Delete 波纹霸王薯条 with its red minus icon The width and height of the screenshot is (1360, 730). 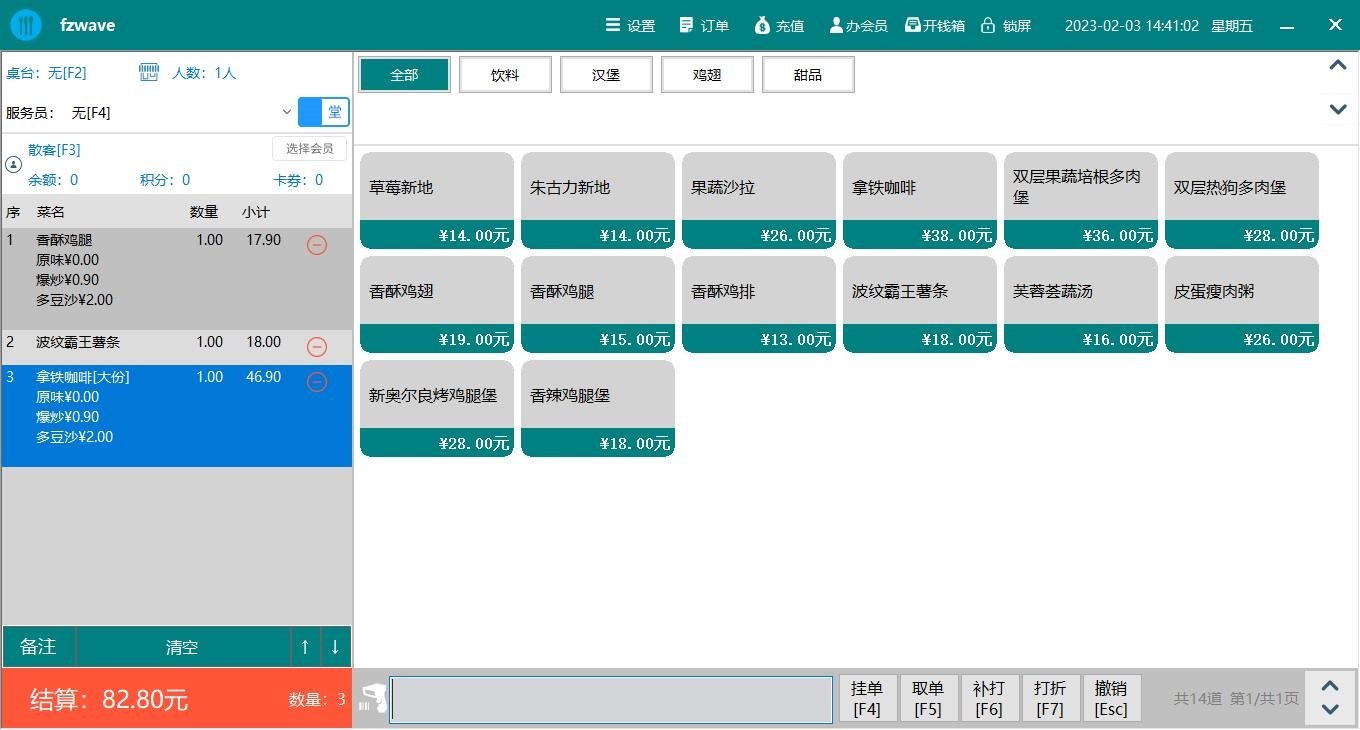[x=317, y=346]
